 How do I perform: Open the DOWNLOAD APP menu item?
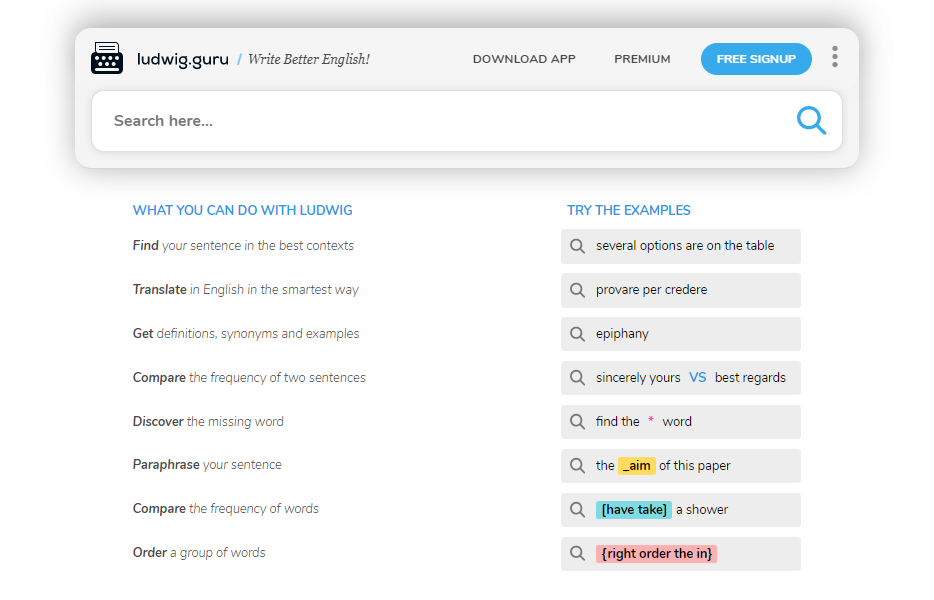524,59
